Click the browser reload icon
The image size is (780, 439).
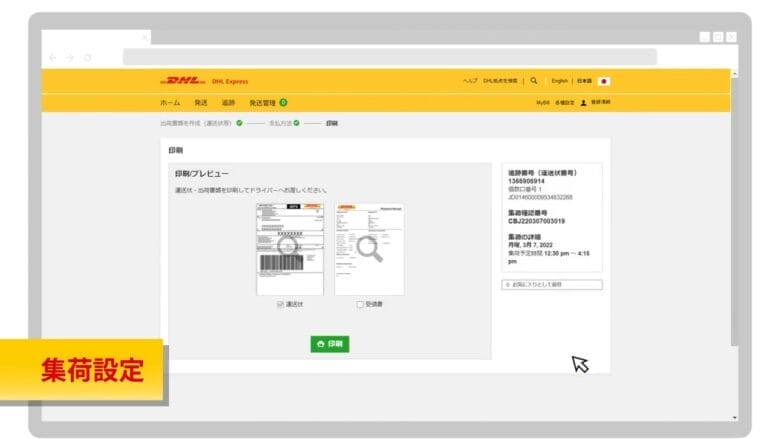[88, 58]
